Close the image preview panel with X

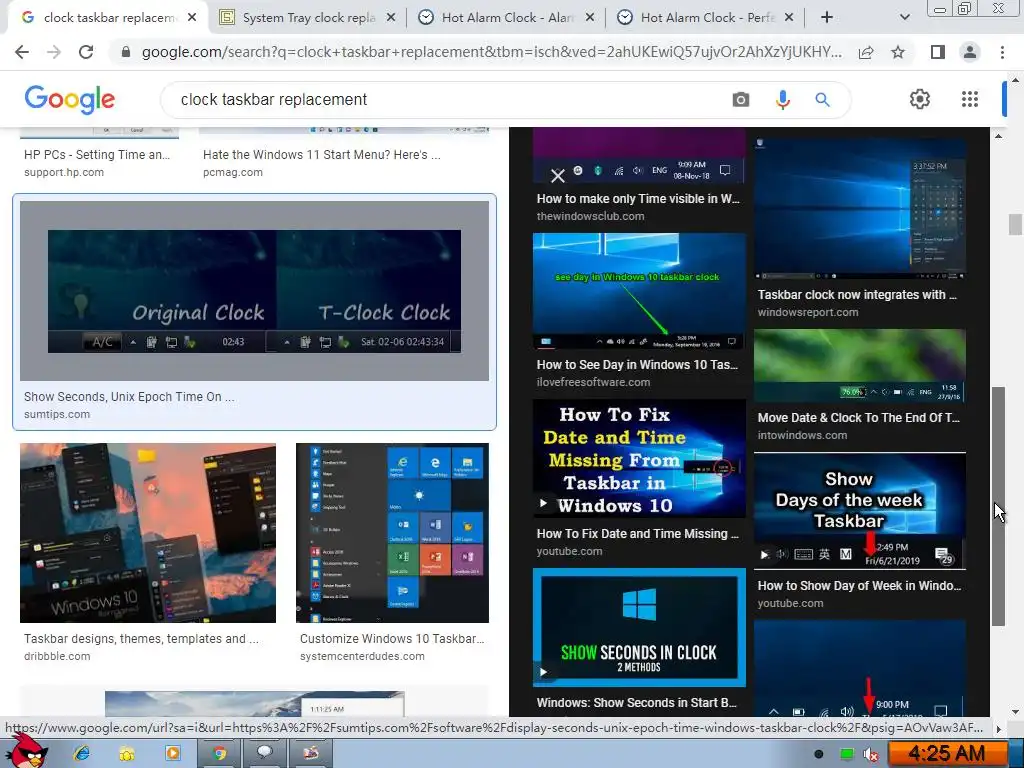coord(557,176)
